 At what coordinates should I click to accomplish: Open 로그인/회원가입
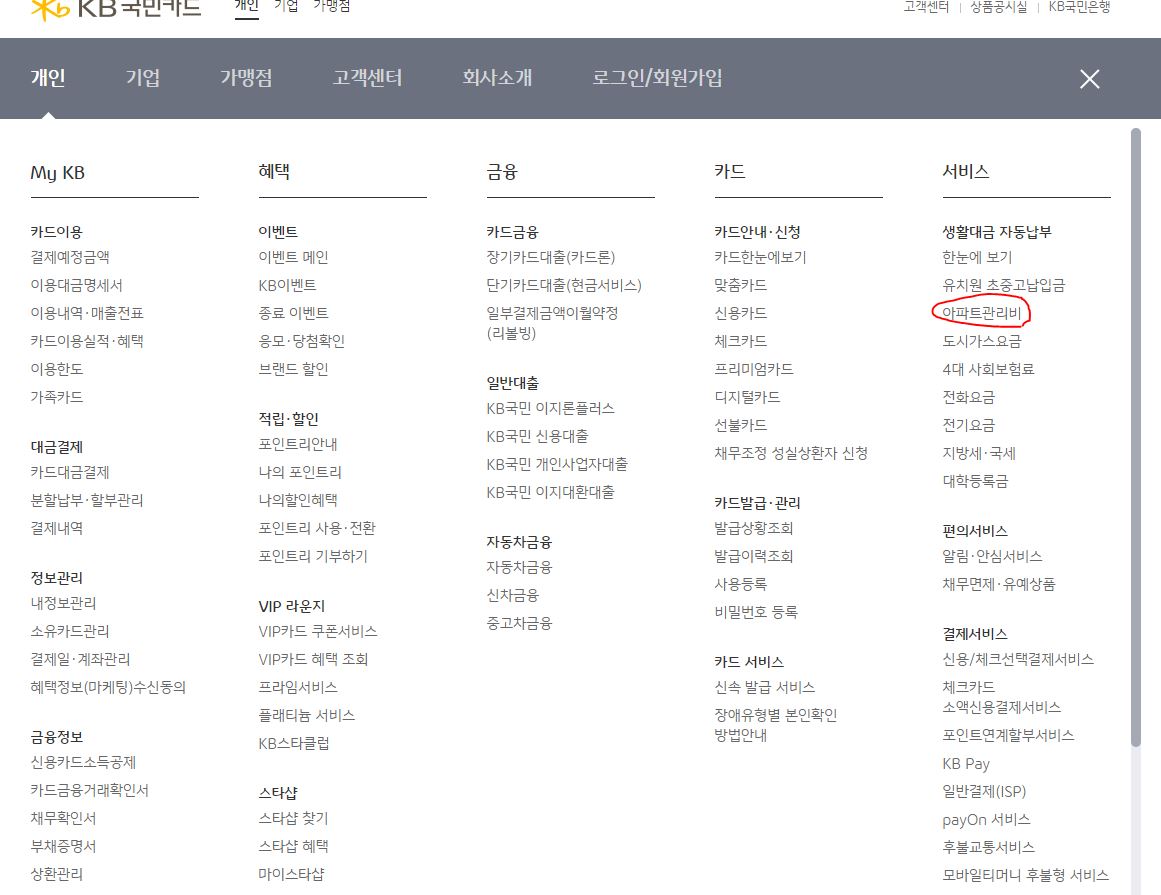tap(658, 78)
